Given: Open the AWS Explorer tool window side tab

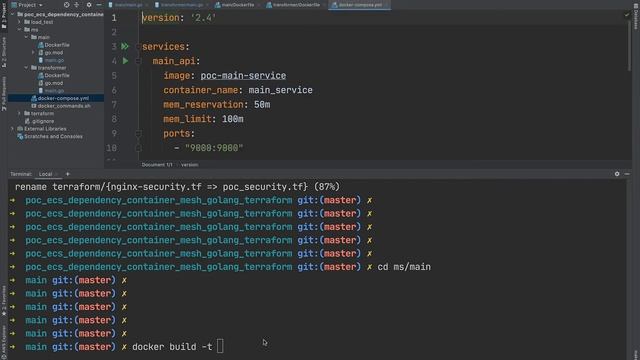Looking at the screenshot, I should pyautogui.click(x=4, y=341).
